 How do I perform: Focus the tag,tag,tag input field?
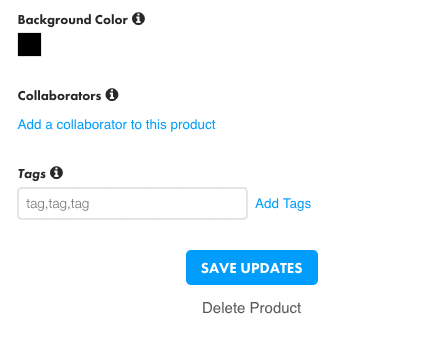click(132, 203)
